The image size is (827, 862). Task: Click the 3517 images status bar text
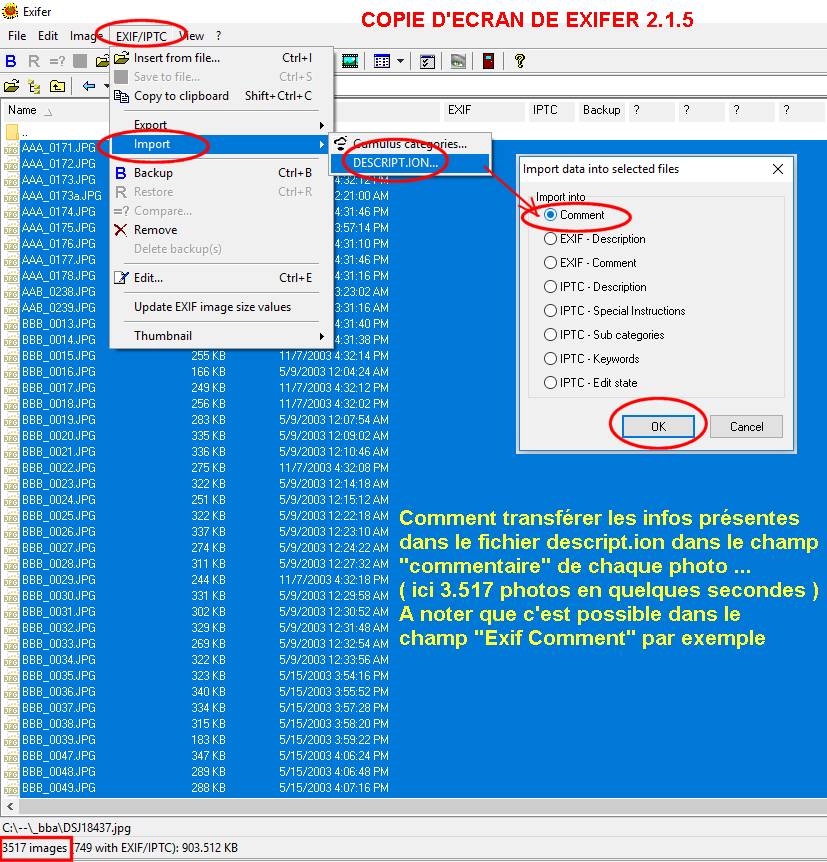pos(35,848)
